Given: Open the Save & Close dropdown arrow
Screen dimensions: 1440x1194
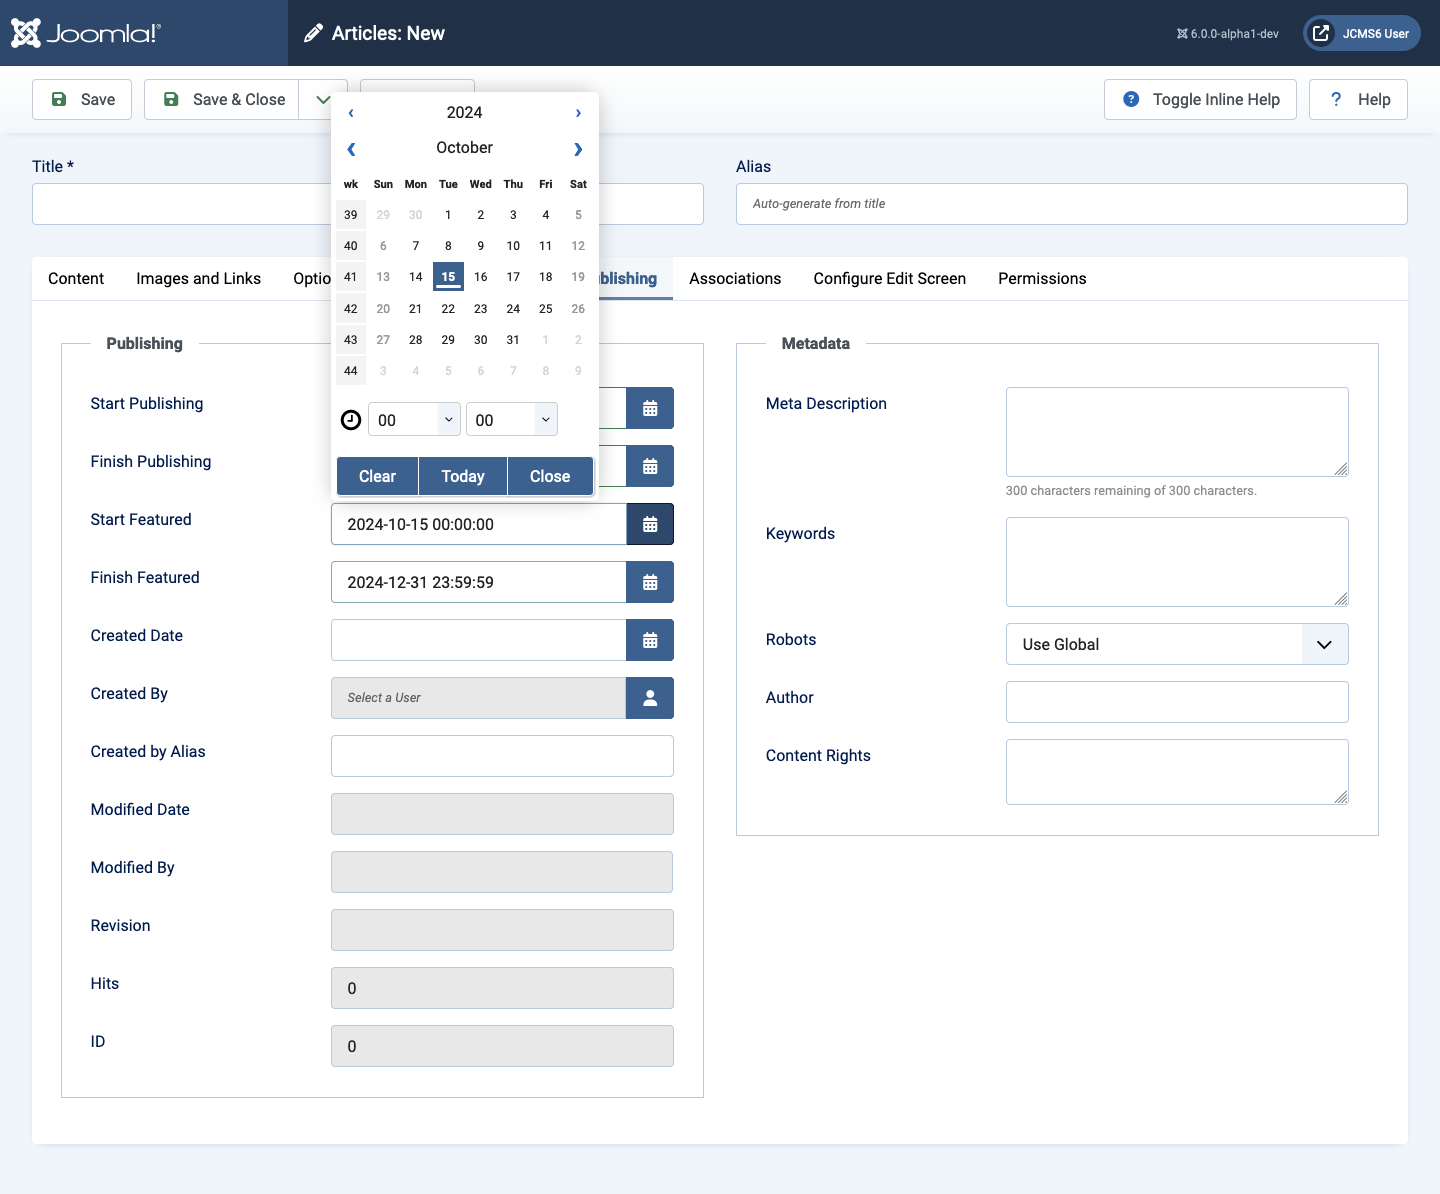Looking at the screenshot, I should [322, 100].
